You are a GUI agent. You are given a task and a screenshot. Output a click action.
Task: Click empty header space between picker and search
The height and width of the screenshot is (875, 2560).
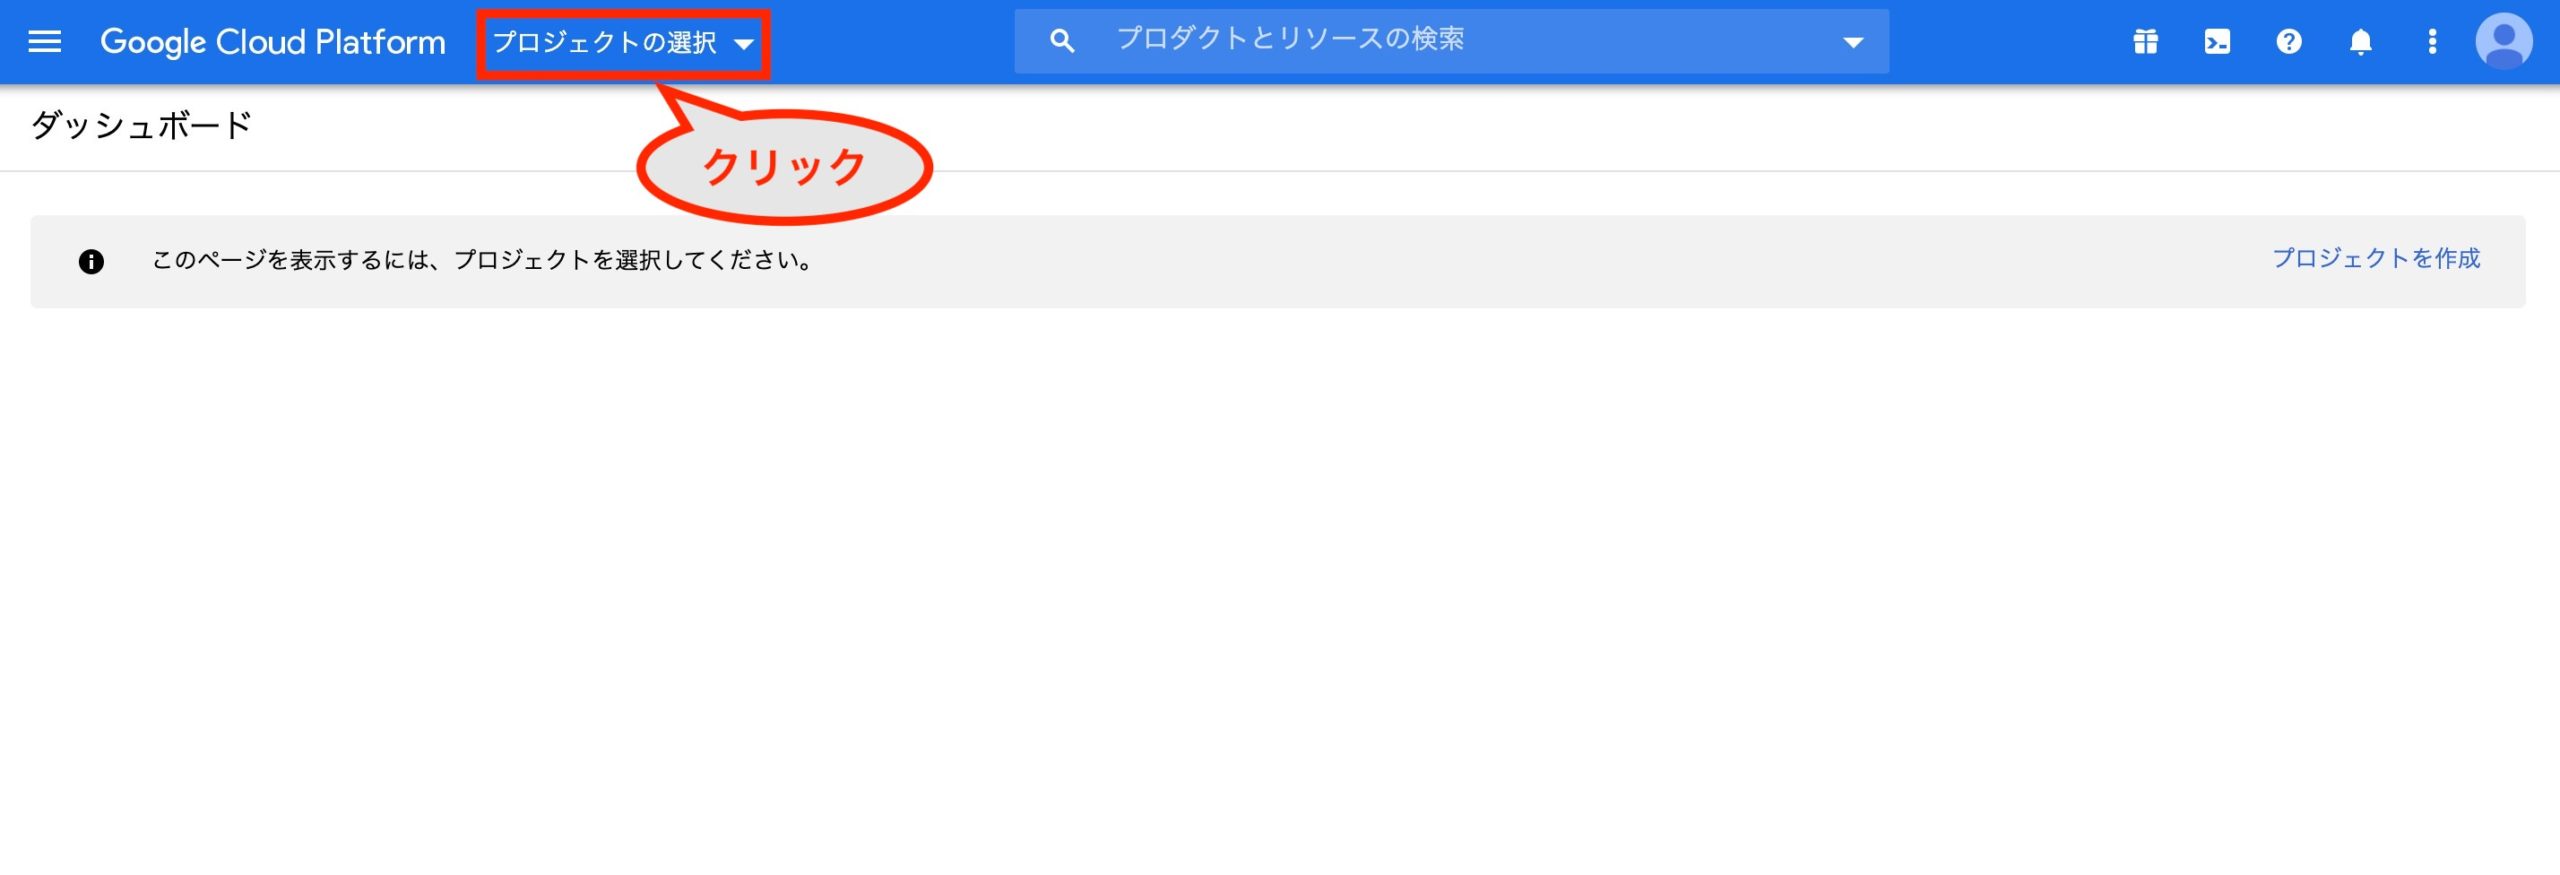point(892,42)
